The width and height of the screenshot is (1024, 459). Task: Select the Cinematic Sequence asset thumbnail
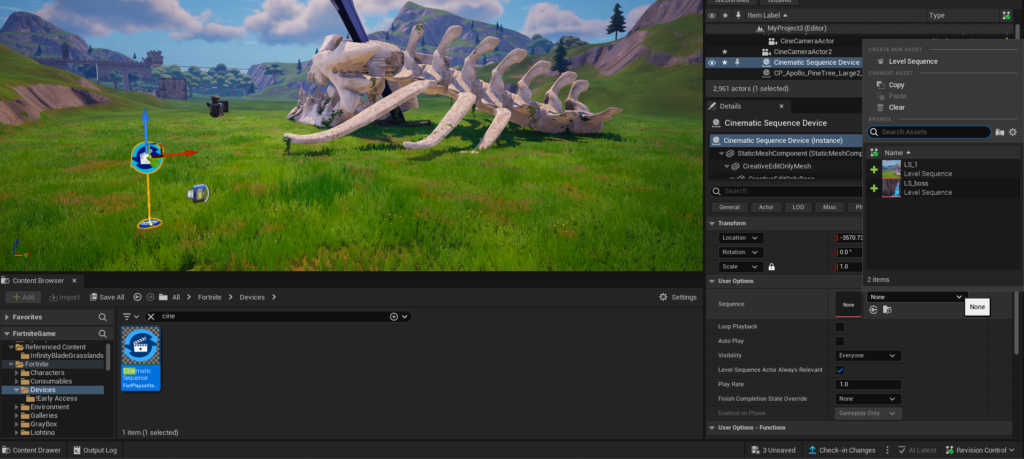coord(141,358)
